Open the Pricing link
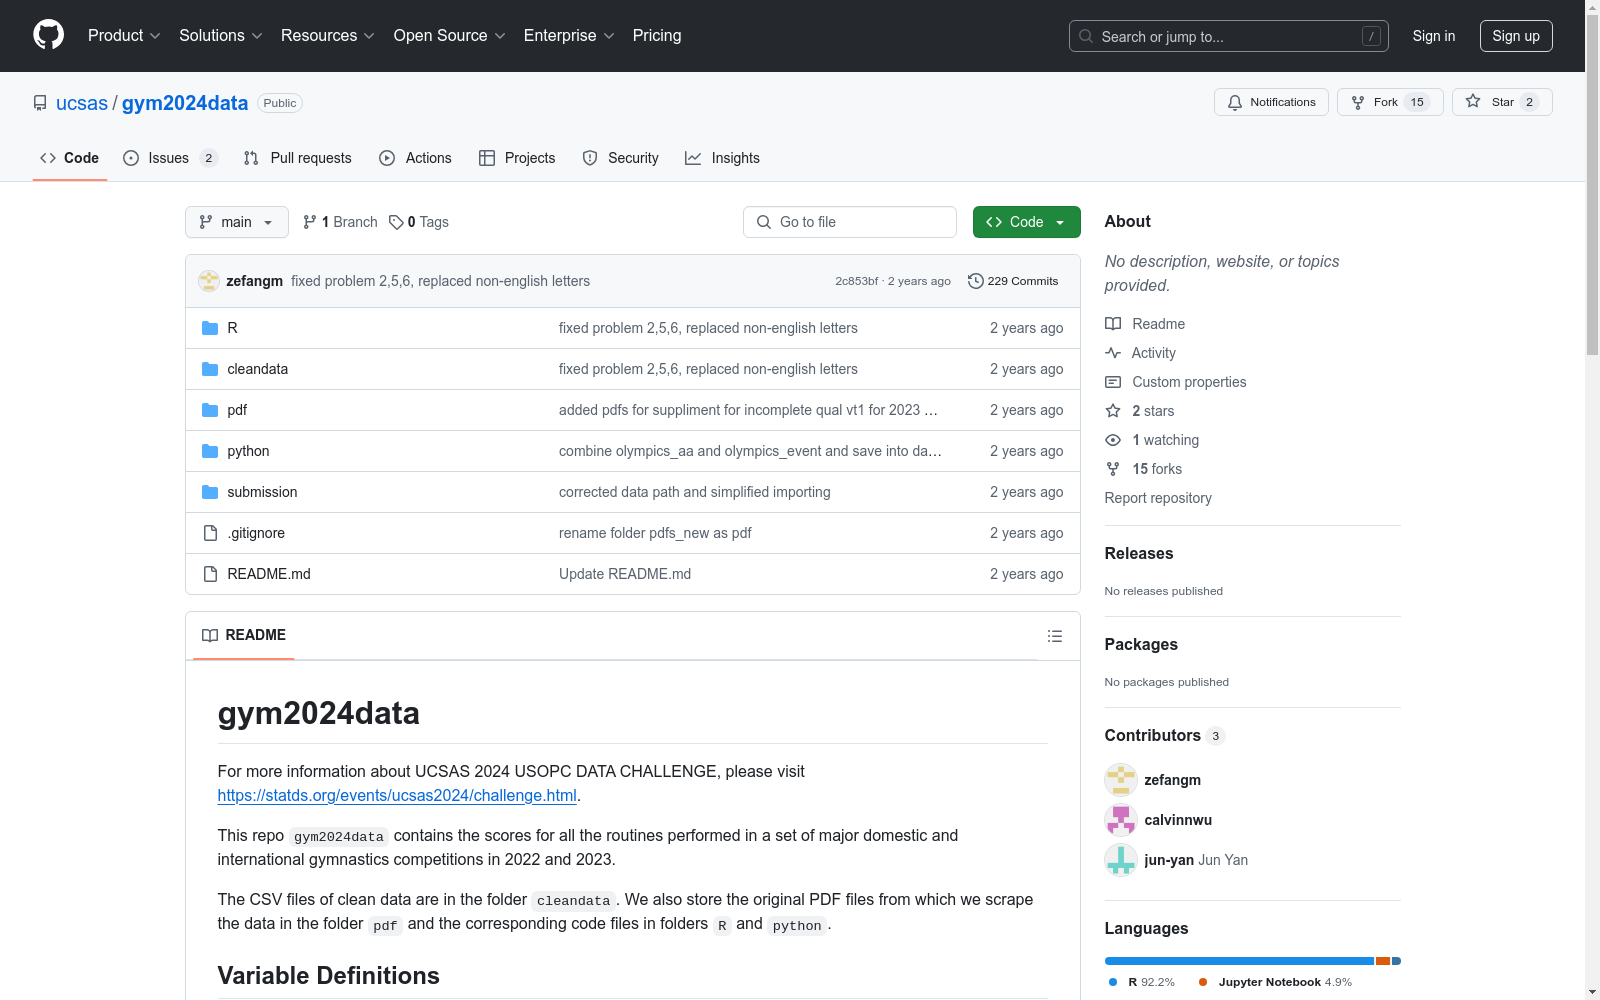Viewport: 1600px width, 1000px height. [x=657, y=36]
